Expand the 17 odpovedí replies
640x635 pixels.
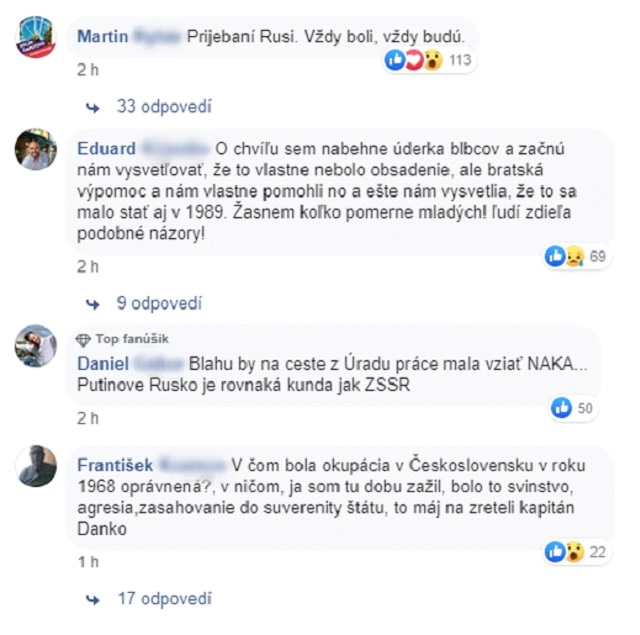click(164, 599)
